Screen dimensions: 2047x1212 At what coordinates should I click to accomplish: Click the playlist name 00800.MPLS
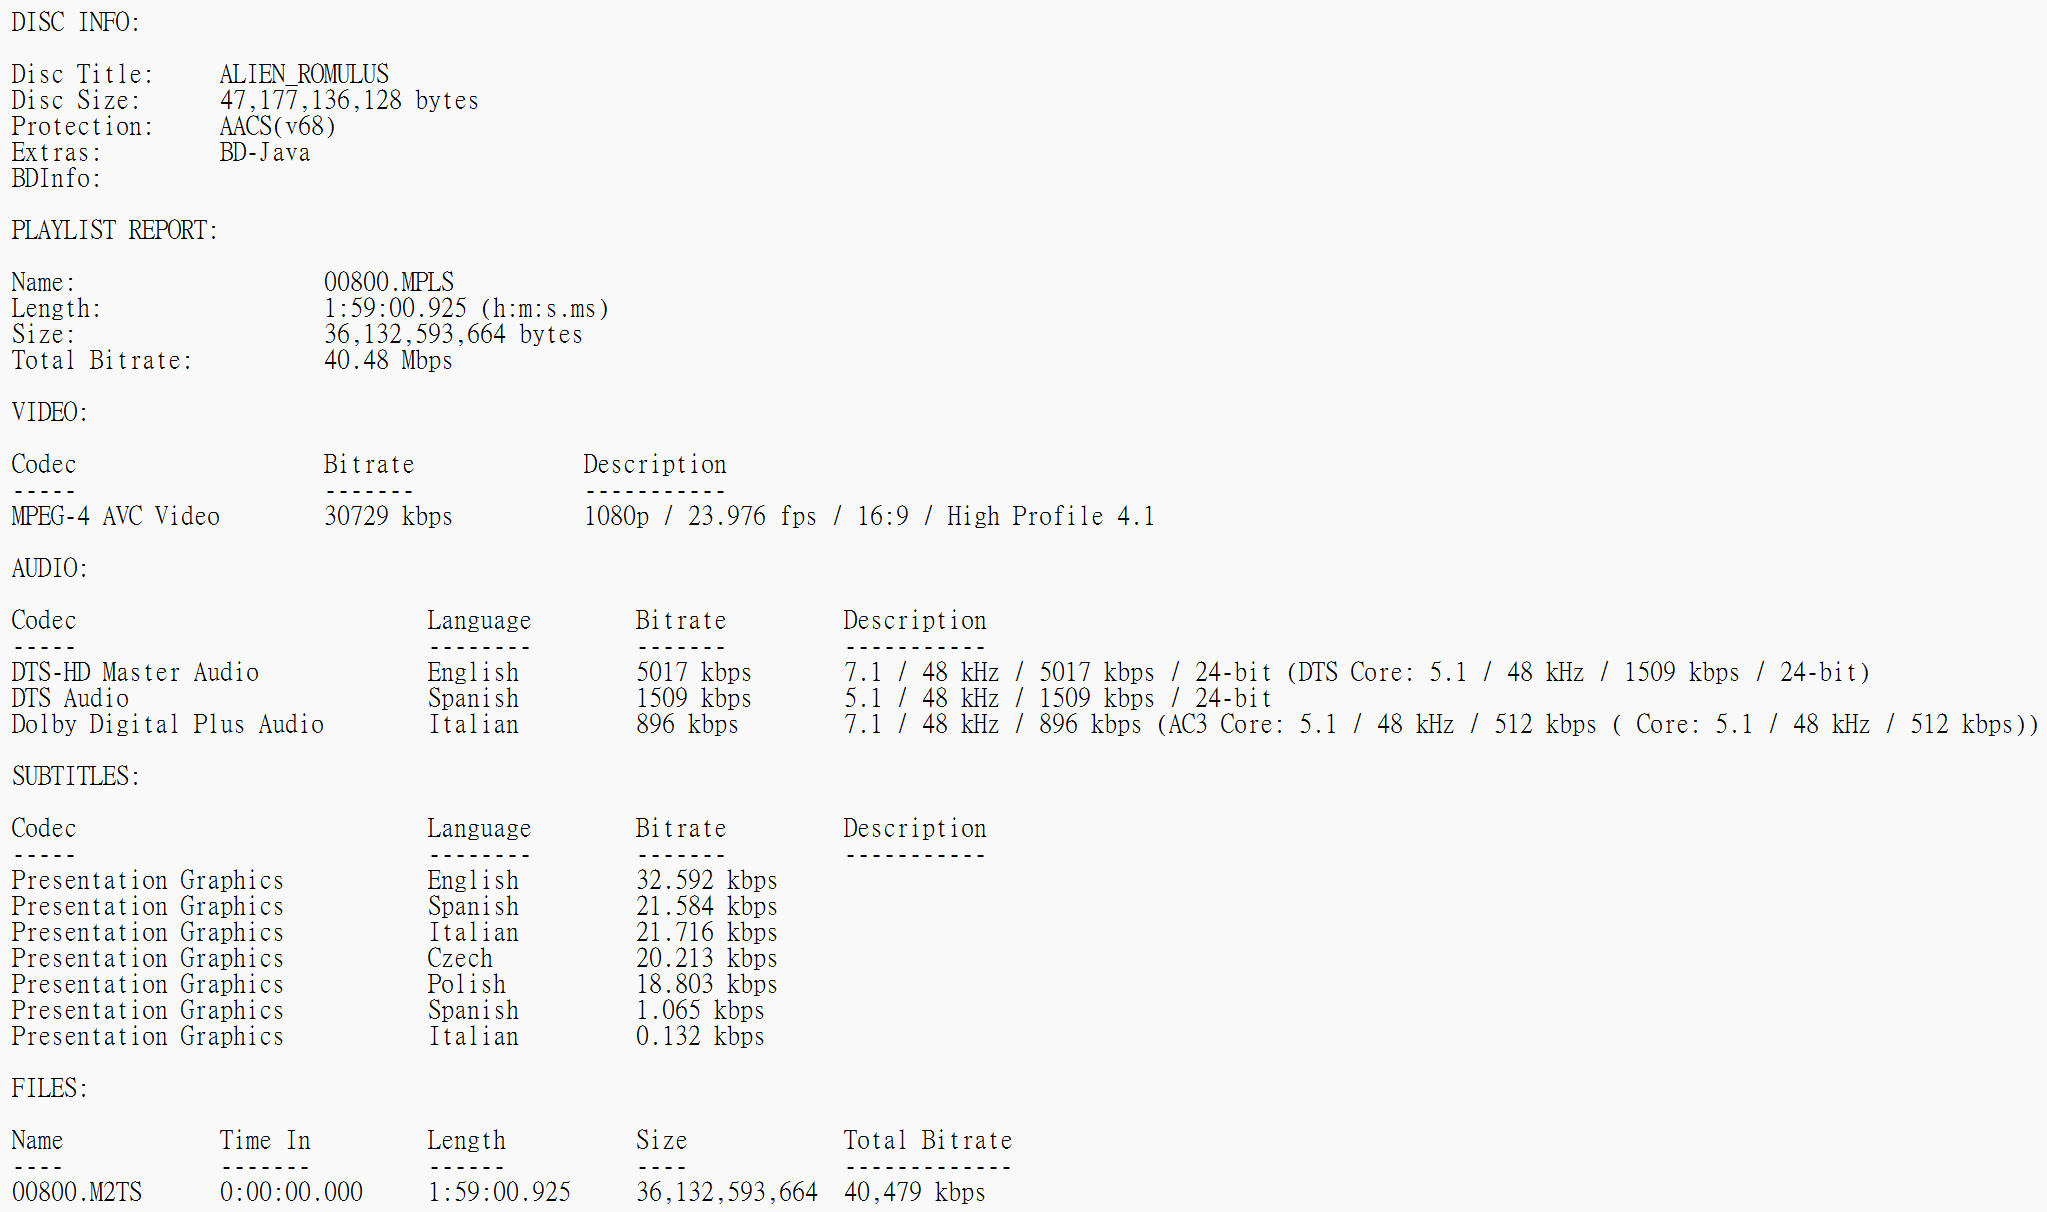(x=388, y=283)
